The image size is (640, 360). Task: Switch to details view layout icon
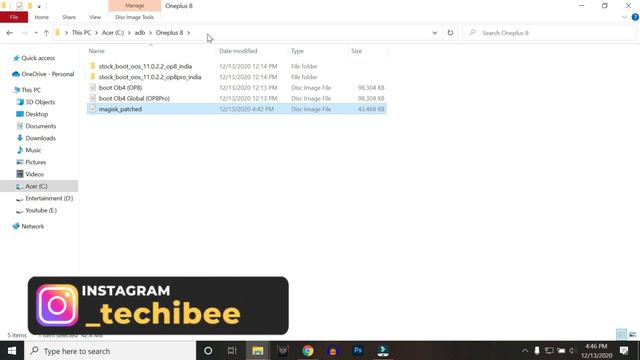[x=621, y=334]
